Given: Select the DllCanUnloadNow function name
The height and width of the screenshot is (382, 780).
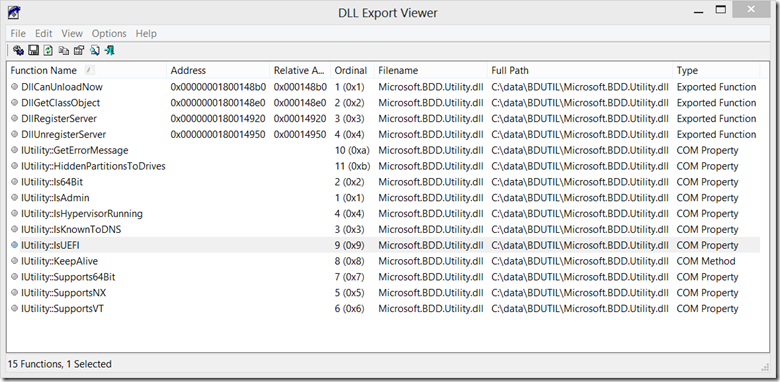Looking at the screenshot, I should pos(62,87).
